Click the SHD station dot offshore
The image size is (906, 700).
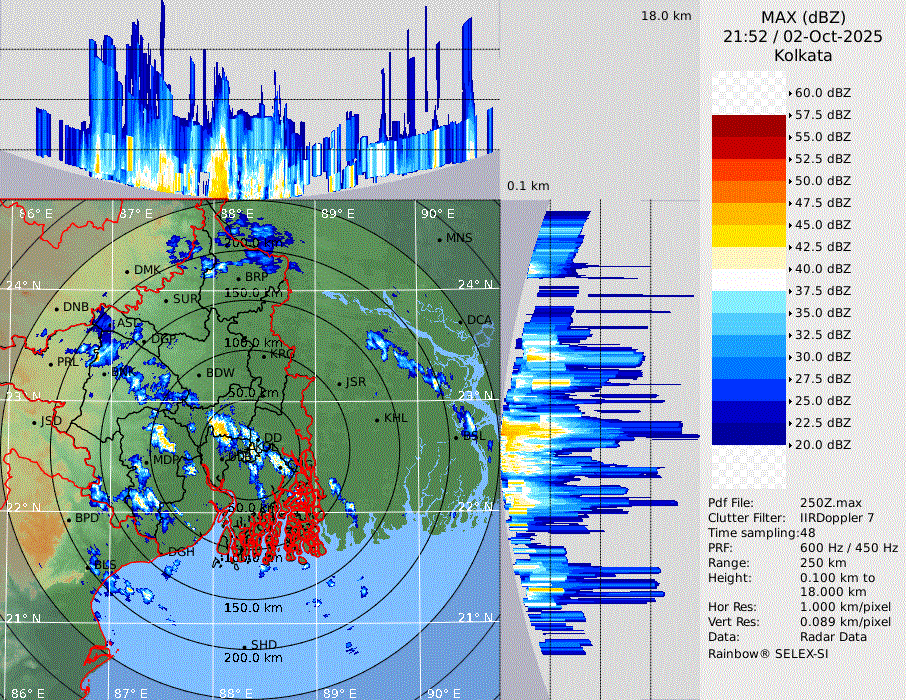pos(244,646)
